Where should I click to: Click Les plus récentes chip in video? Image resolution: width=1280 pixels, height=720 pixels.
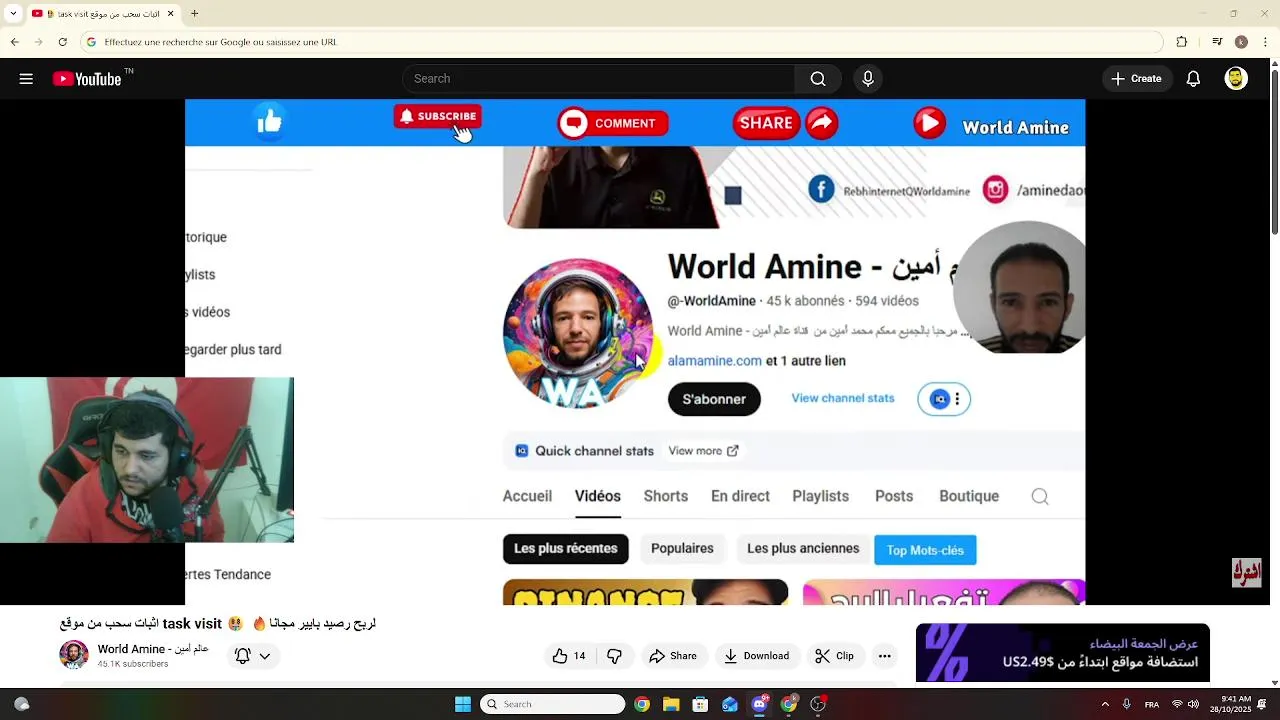tap(566, 549)
